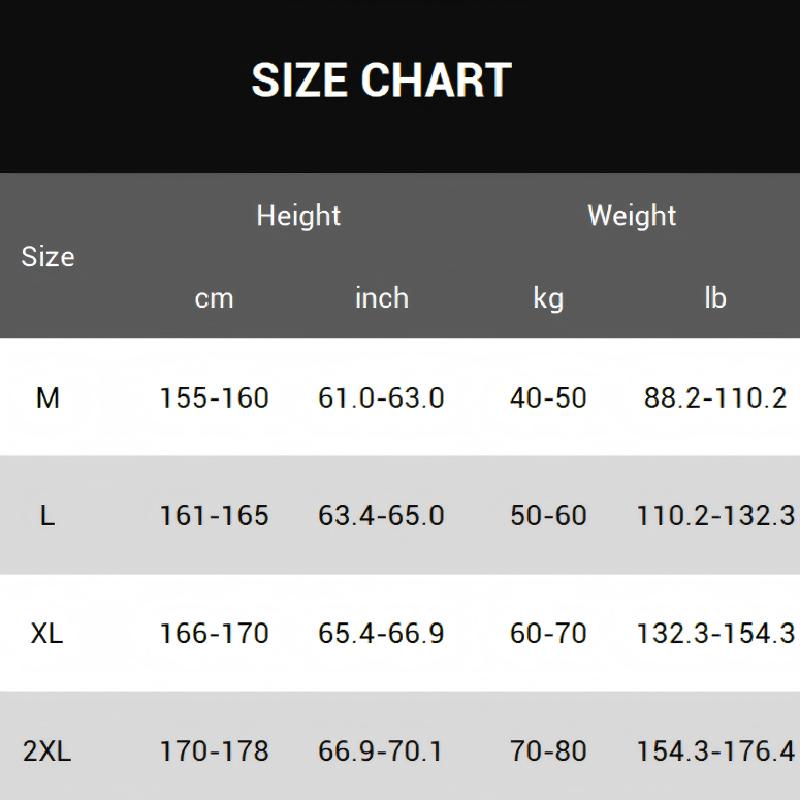800x800 pixels.
Task: Click the 50-60 kg weight cell
Action: (548, 516)
